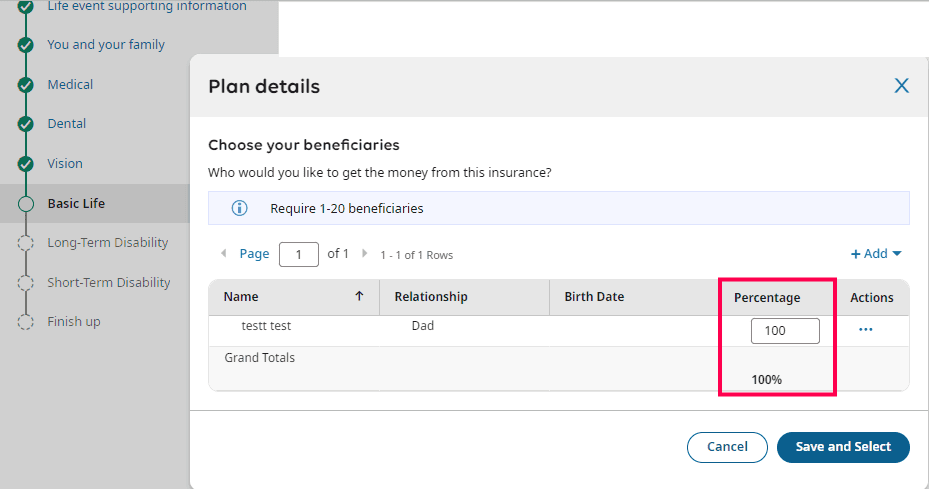Click the page number input field
This screenshot has height=489, width=929.
pos(299,254)
